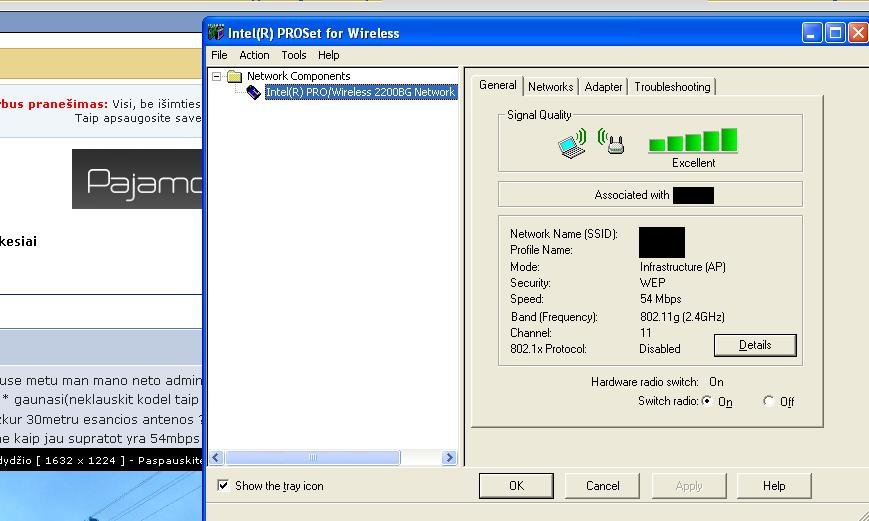
Task: Click the Associated with text
Action: (632, 195)
